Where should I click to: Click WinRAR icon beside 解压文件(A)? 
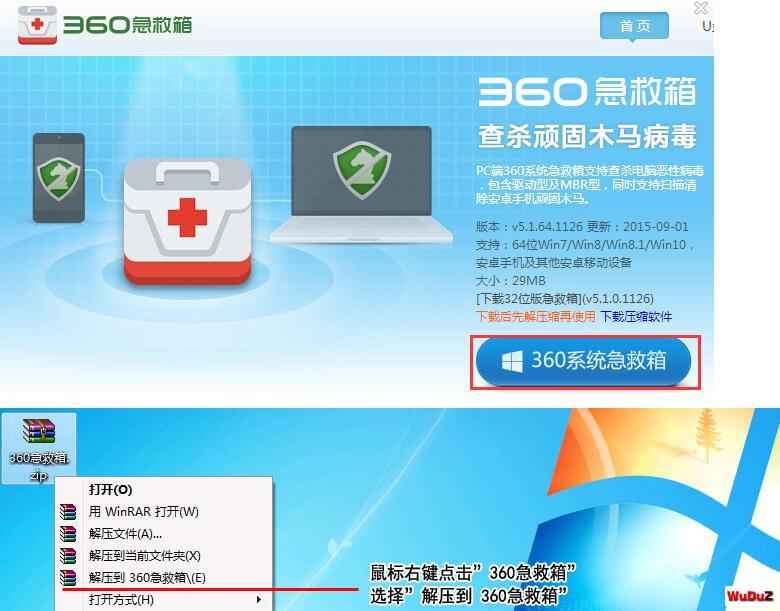click(68, 534)
